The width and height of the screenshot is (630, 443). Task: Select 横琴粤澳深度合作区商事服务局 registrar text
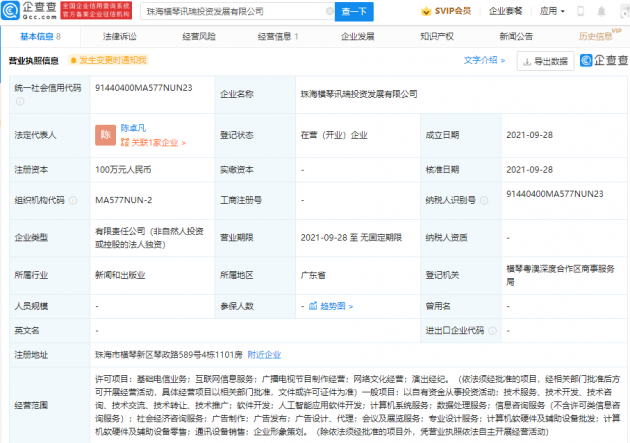click(560, 275)
